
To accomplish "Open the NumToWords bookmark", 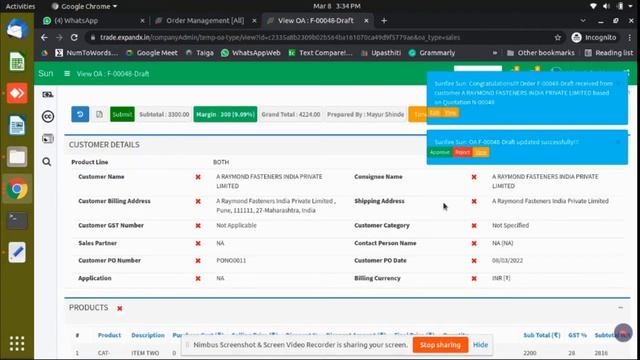I will (87, 53).
